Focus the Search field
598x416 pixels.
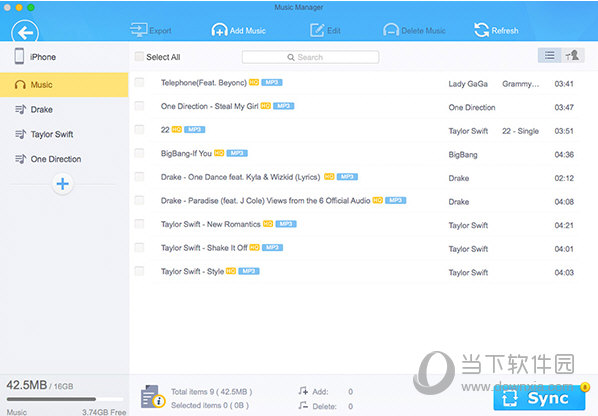(x=310, y=57)
